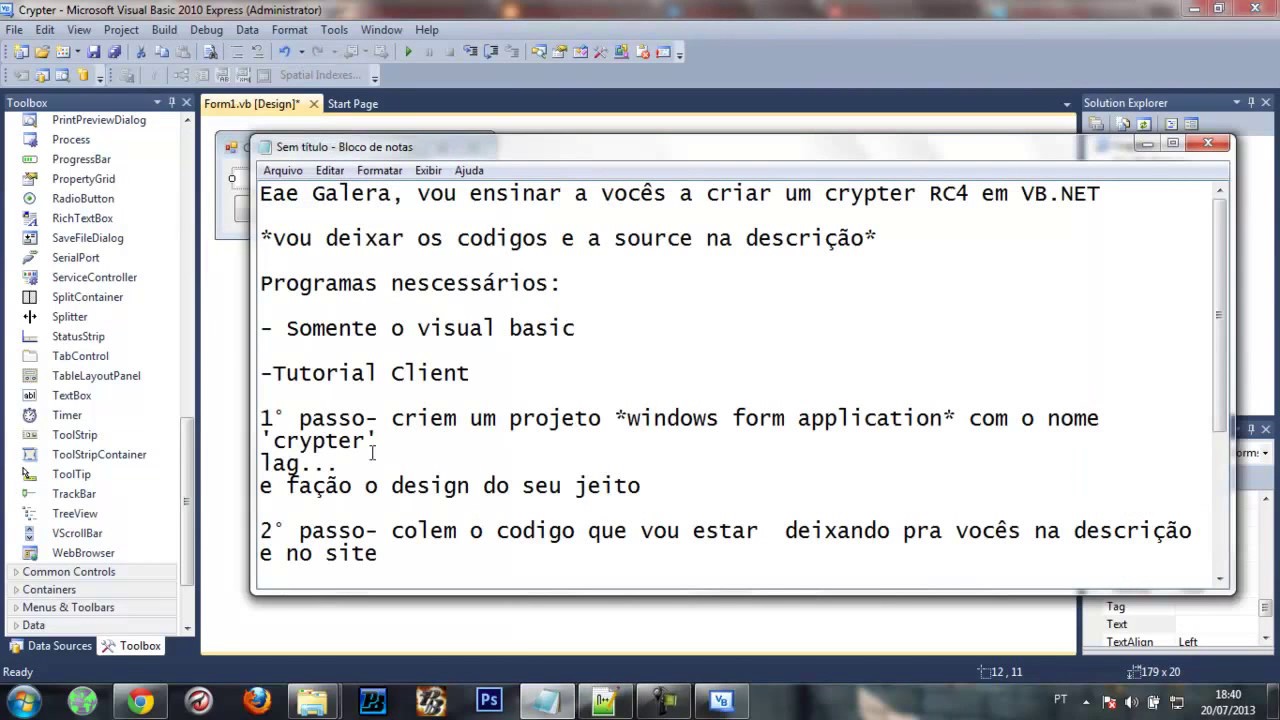Start Debugging with the green play icon
1280x720 pixels.
[x=408, y=52]
